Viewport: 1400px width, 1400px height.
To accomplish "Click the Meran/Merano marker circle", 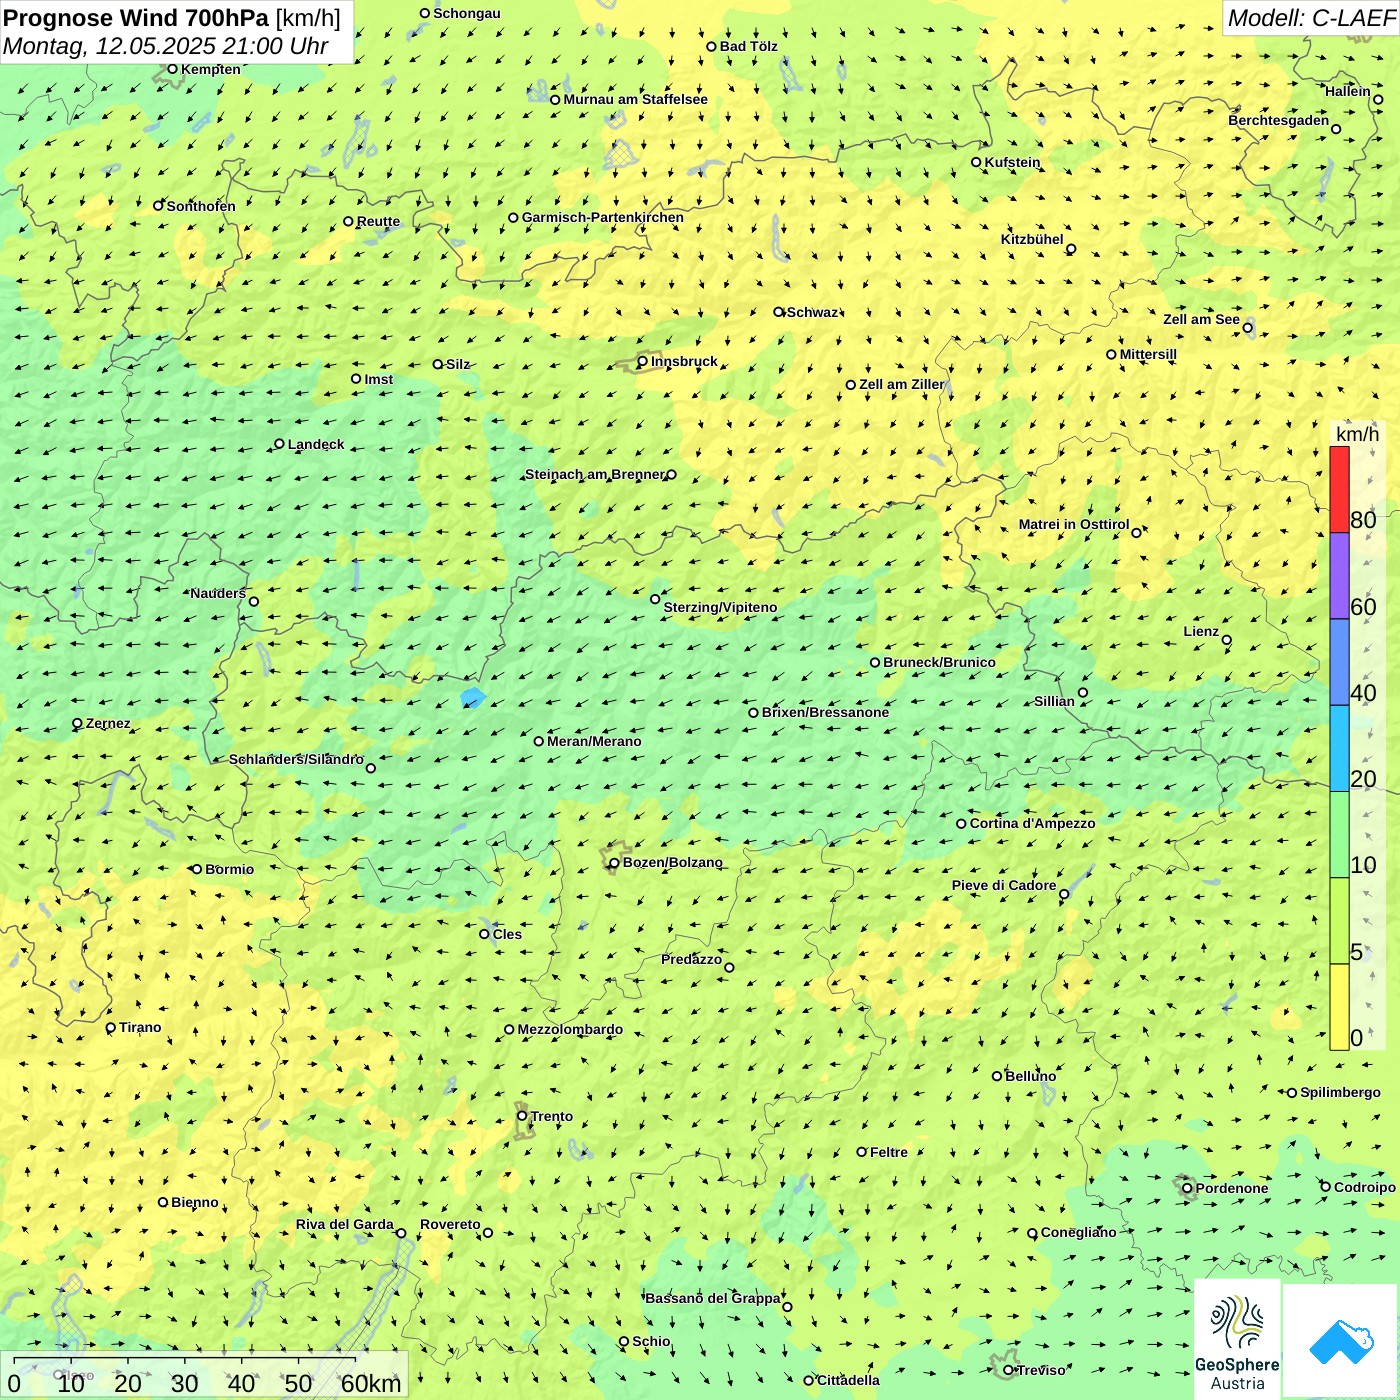I will [539, 741].
